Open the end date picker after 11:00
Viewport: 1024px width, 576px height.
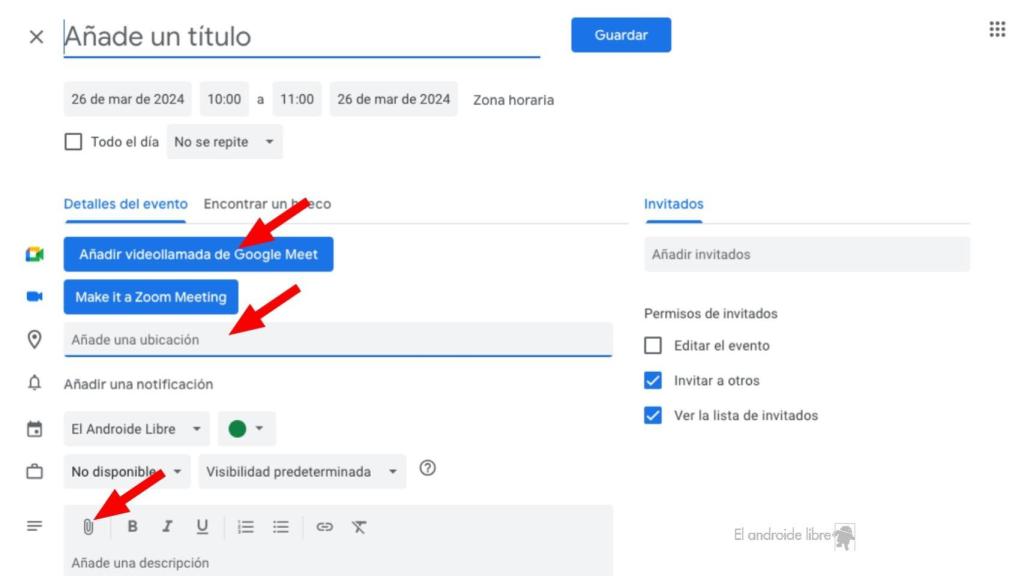coord(394,99)
